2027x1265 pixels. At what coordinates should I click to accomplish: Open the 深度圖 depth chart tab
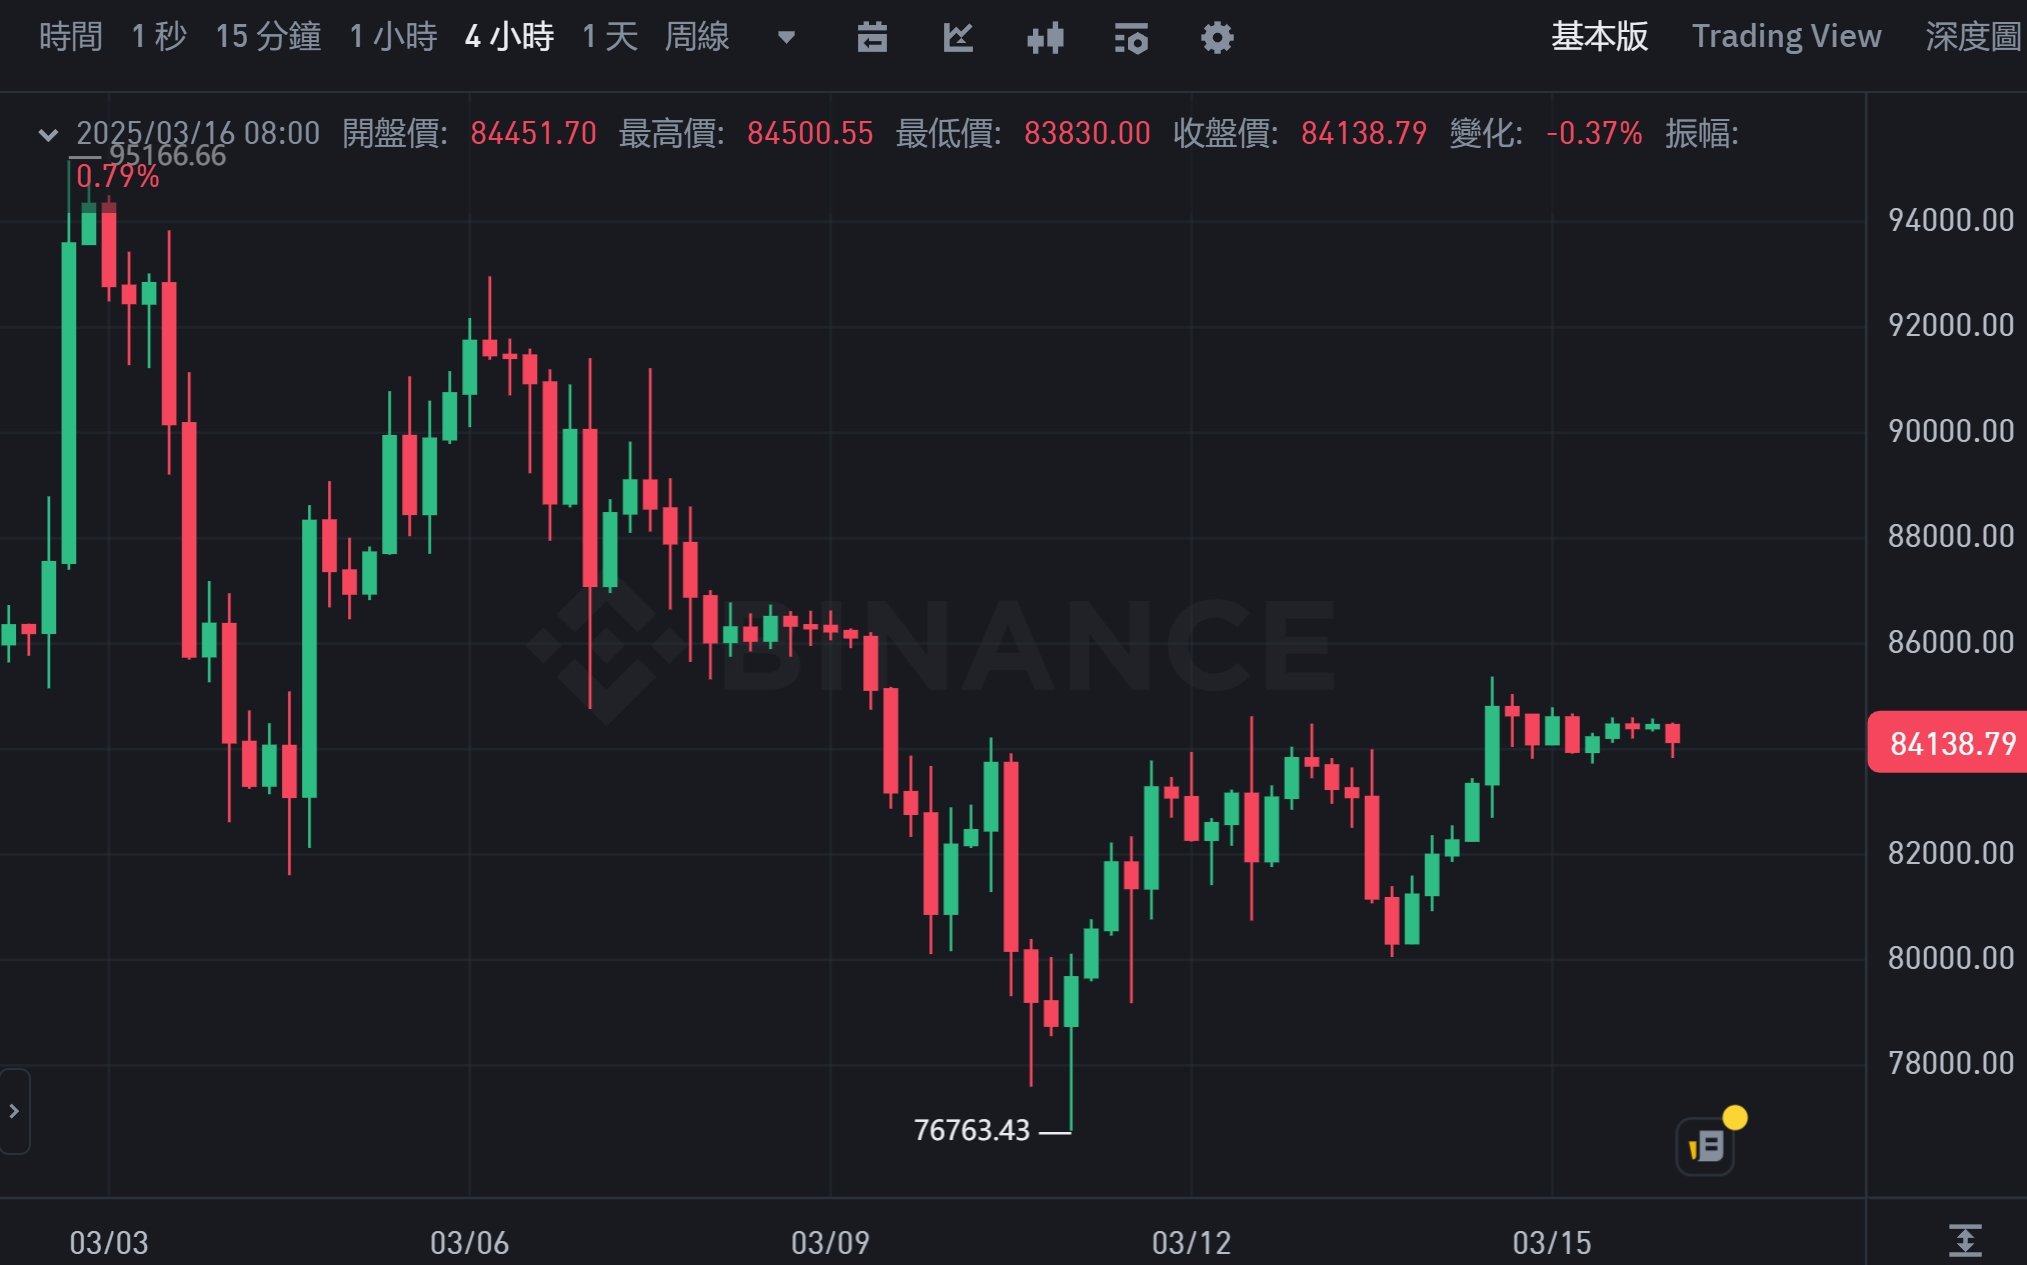(x=1972, y=37)
